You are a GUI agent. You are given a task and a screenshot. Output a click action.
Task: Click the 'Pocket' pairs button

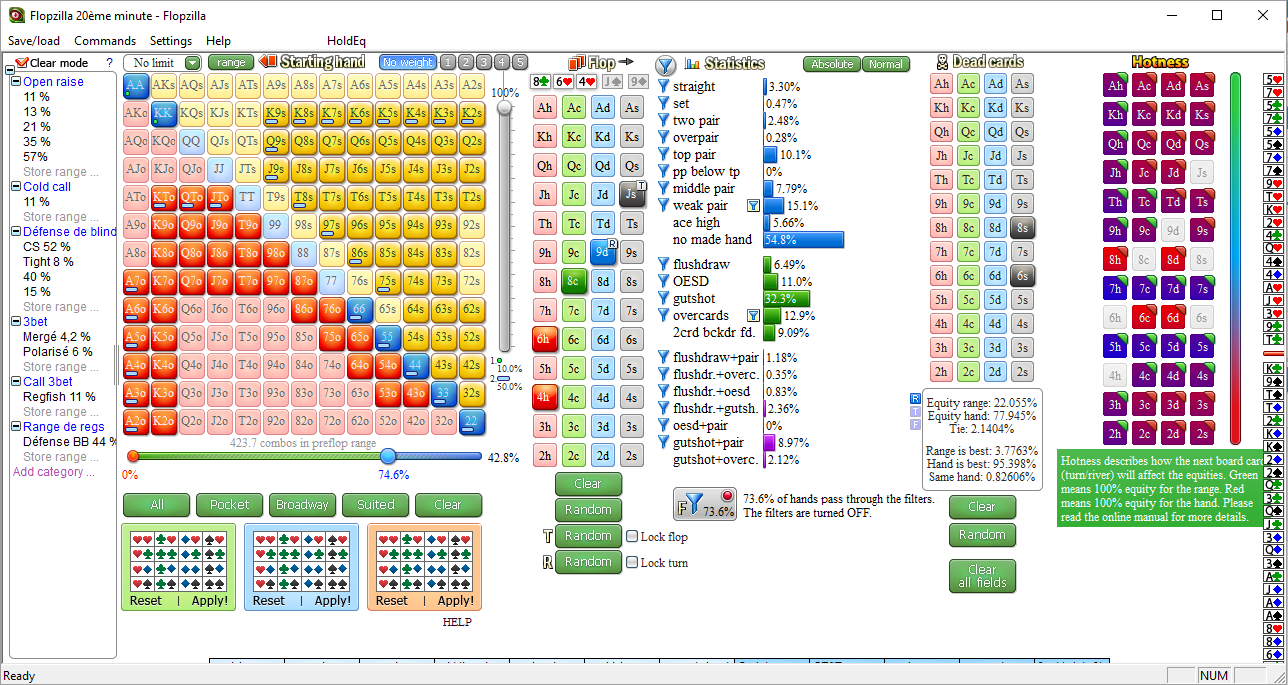point(230,505)
